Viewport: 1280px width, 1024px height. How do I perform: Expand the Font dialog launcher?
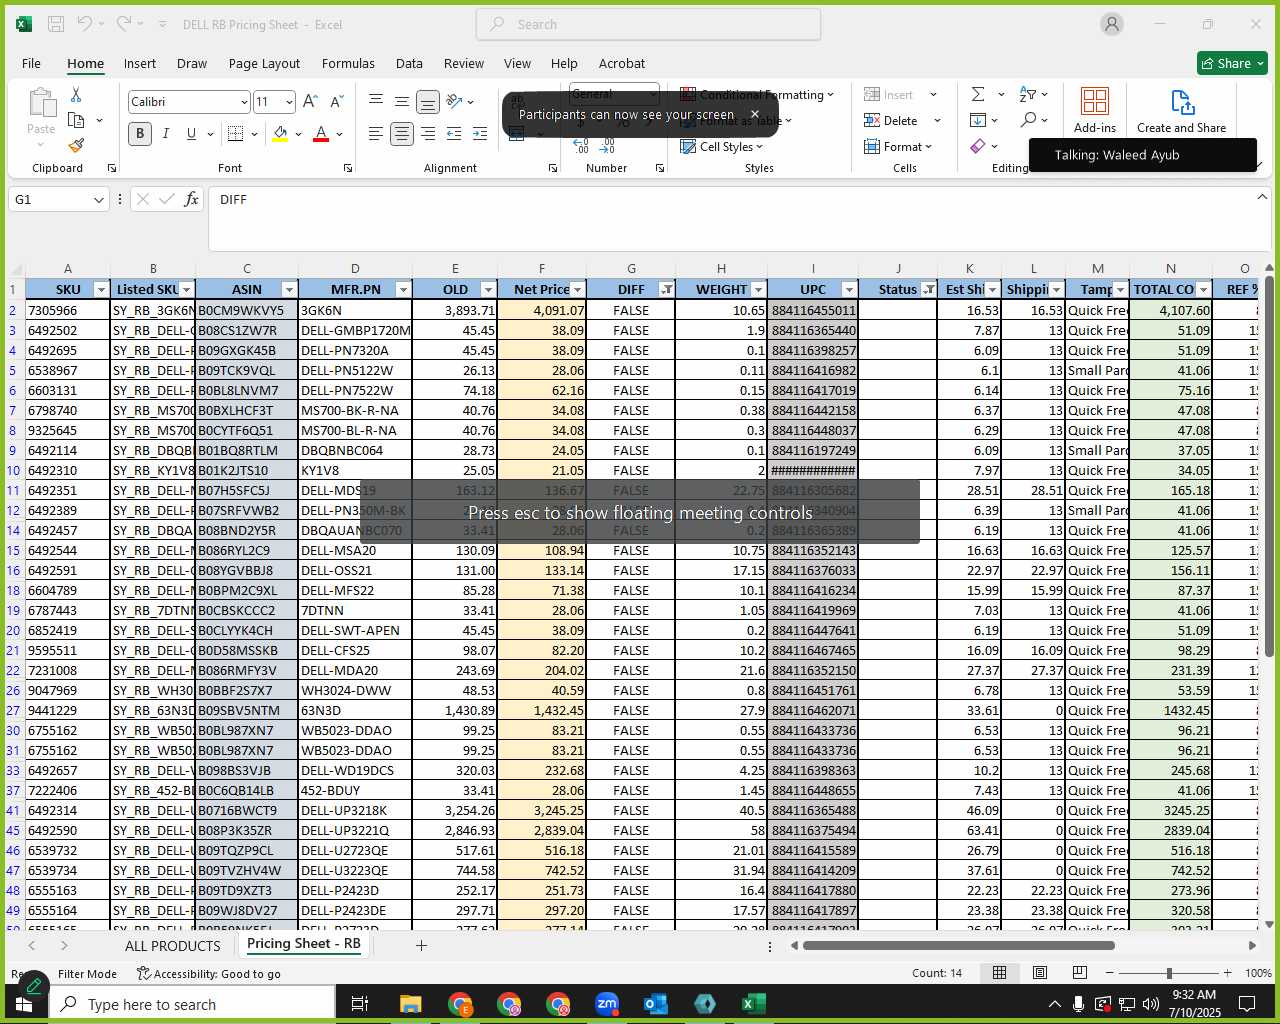click(x=347, y=168)
